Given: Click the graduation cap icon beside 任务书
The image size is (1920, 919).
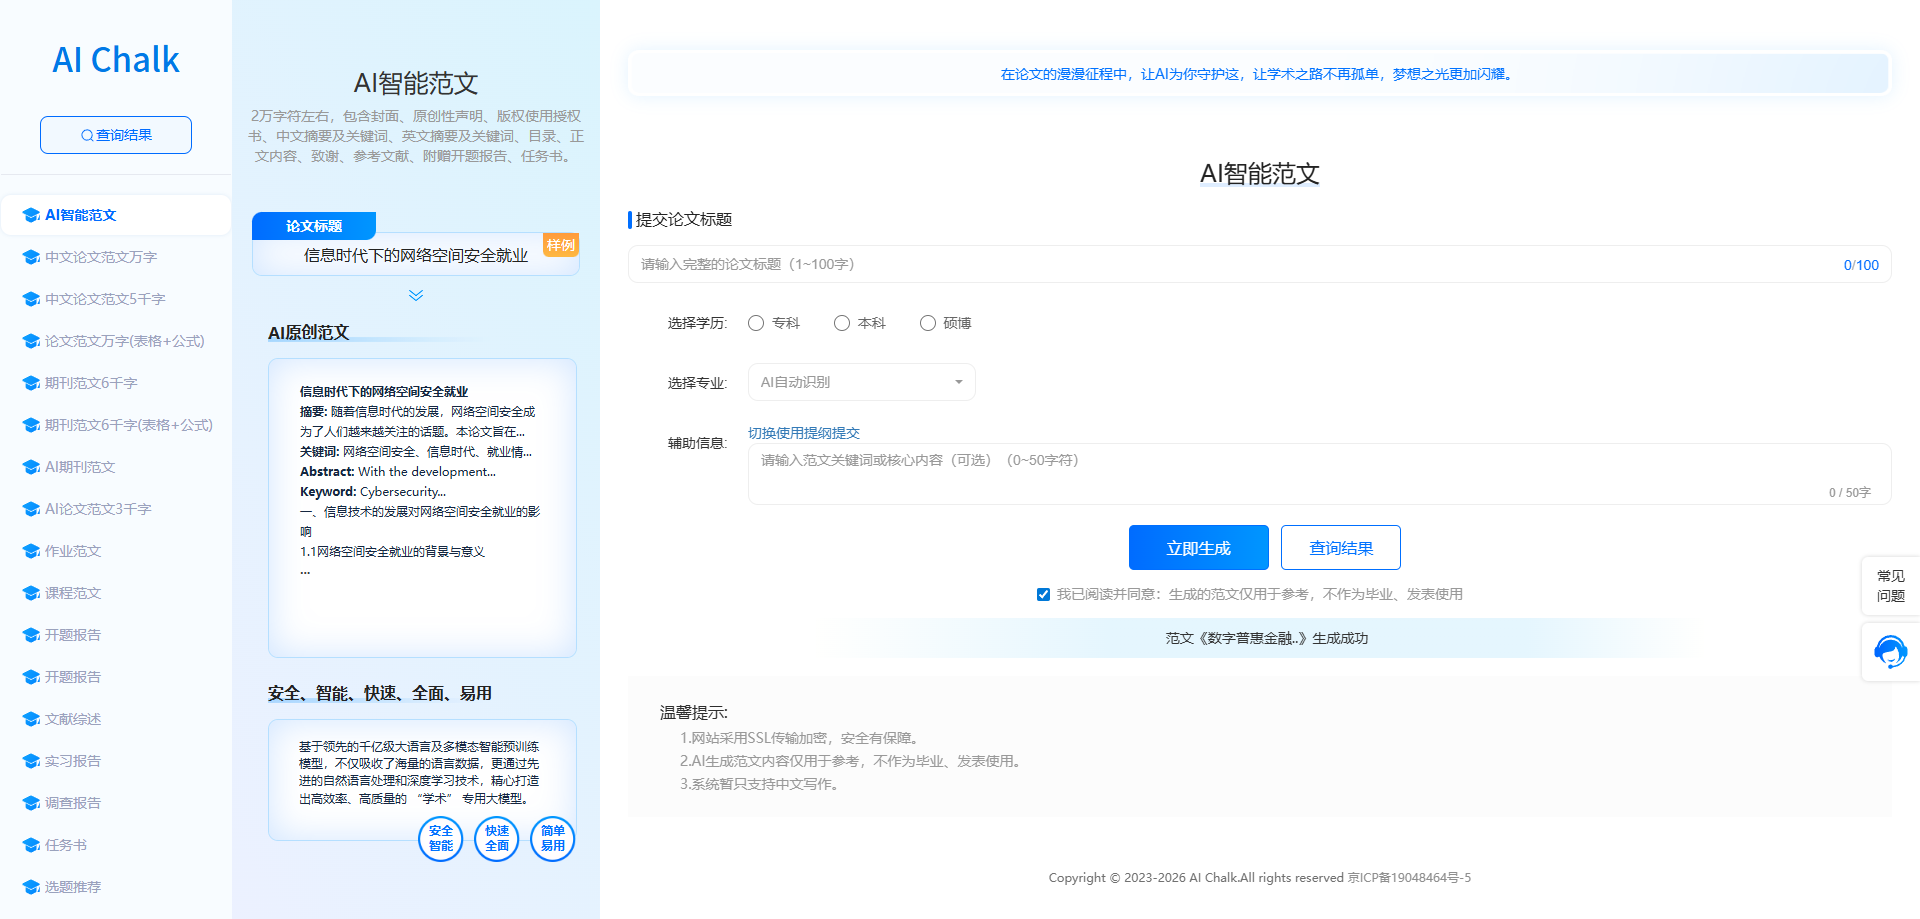Looking at the screenshot, I should 31,845.
